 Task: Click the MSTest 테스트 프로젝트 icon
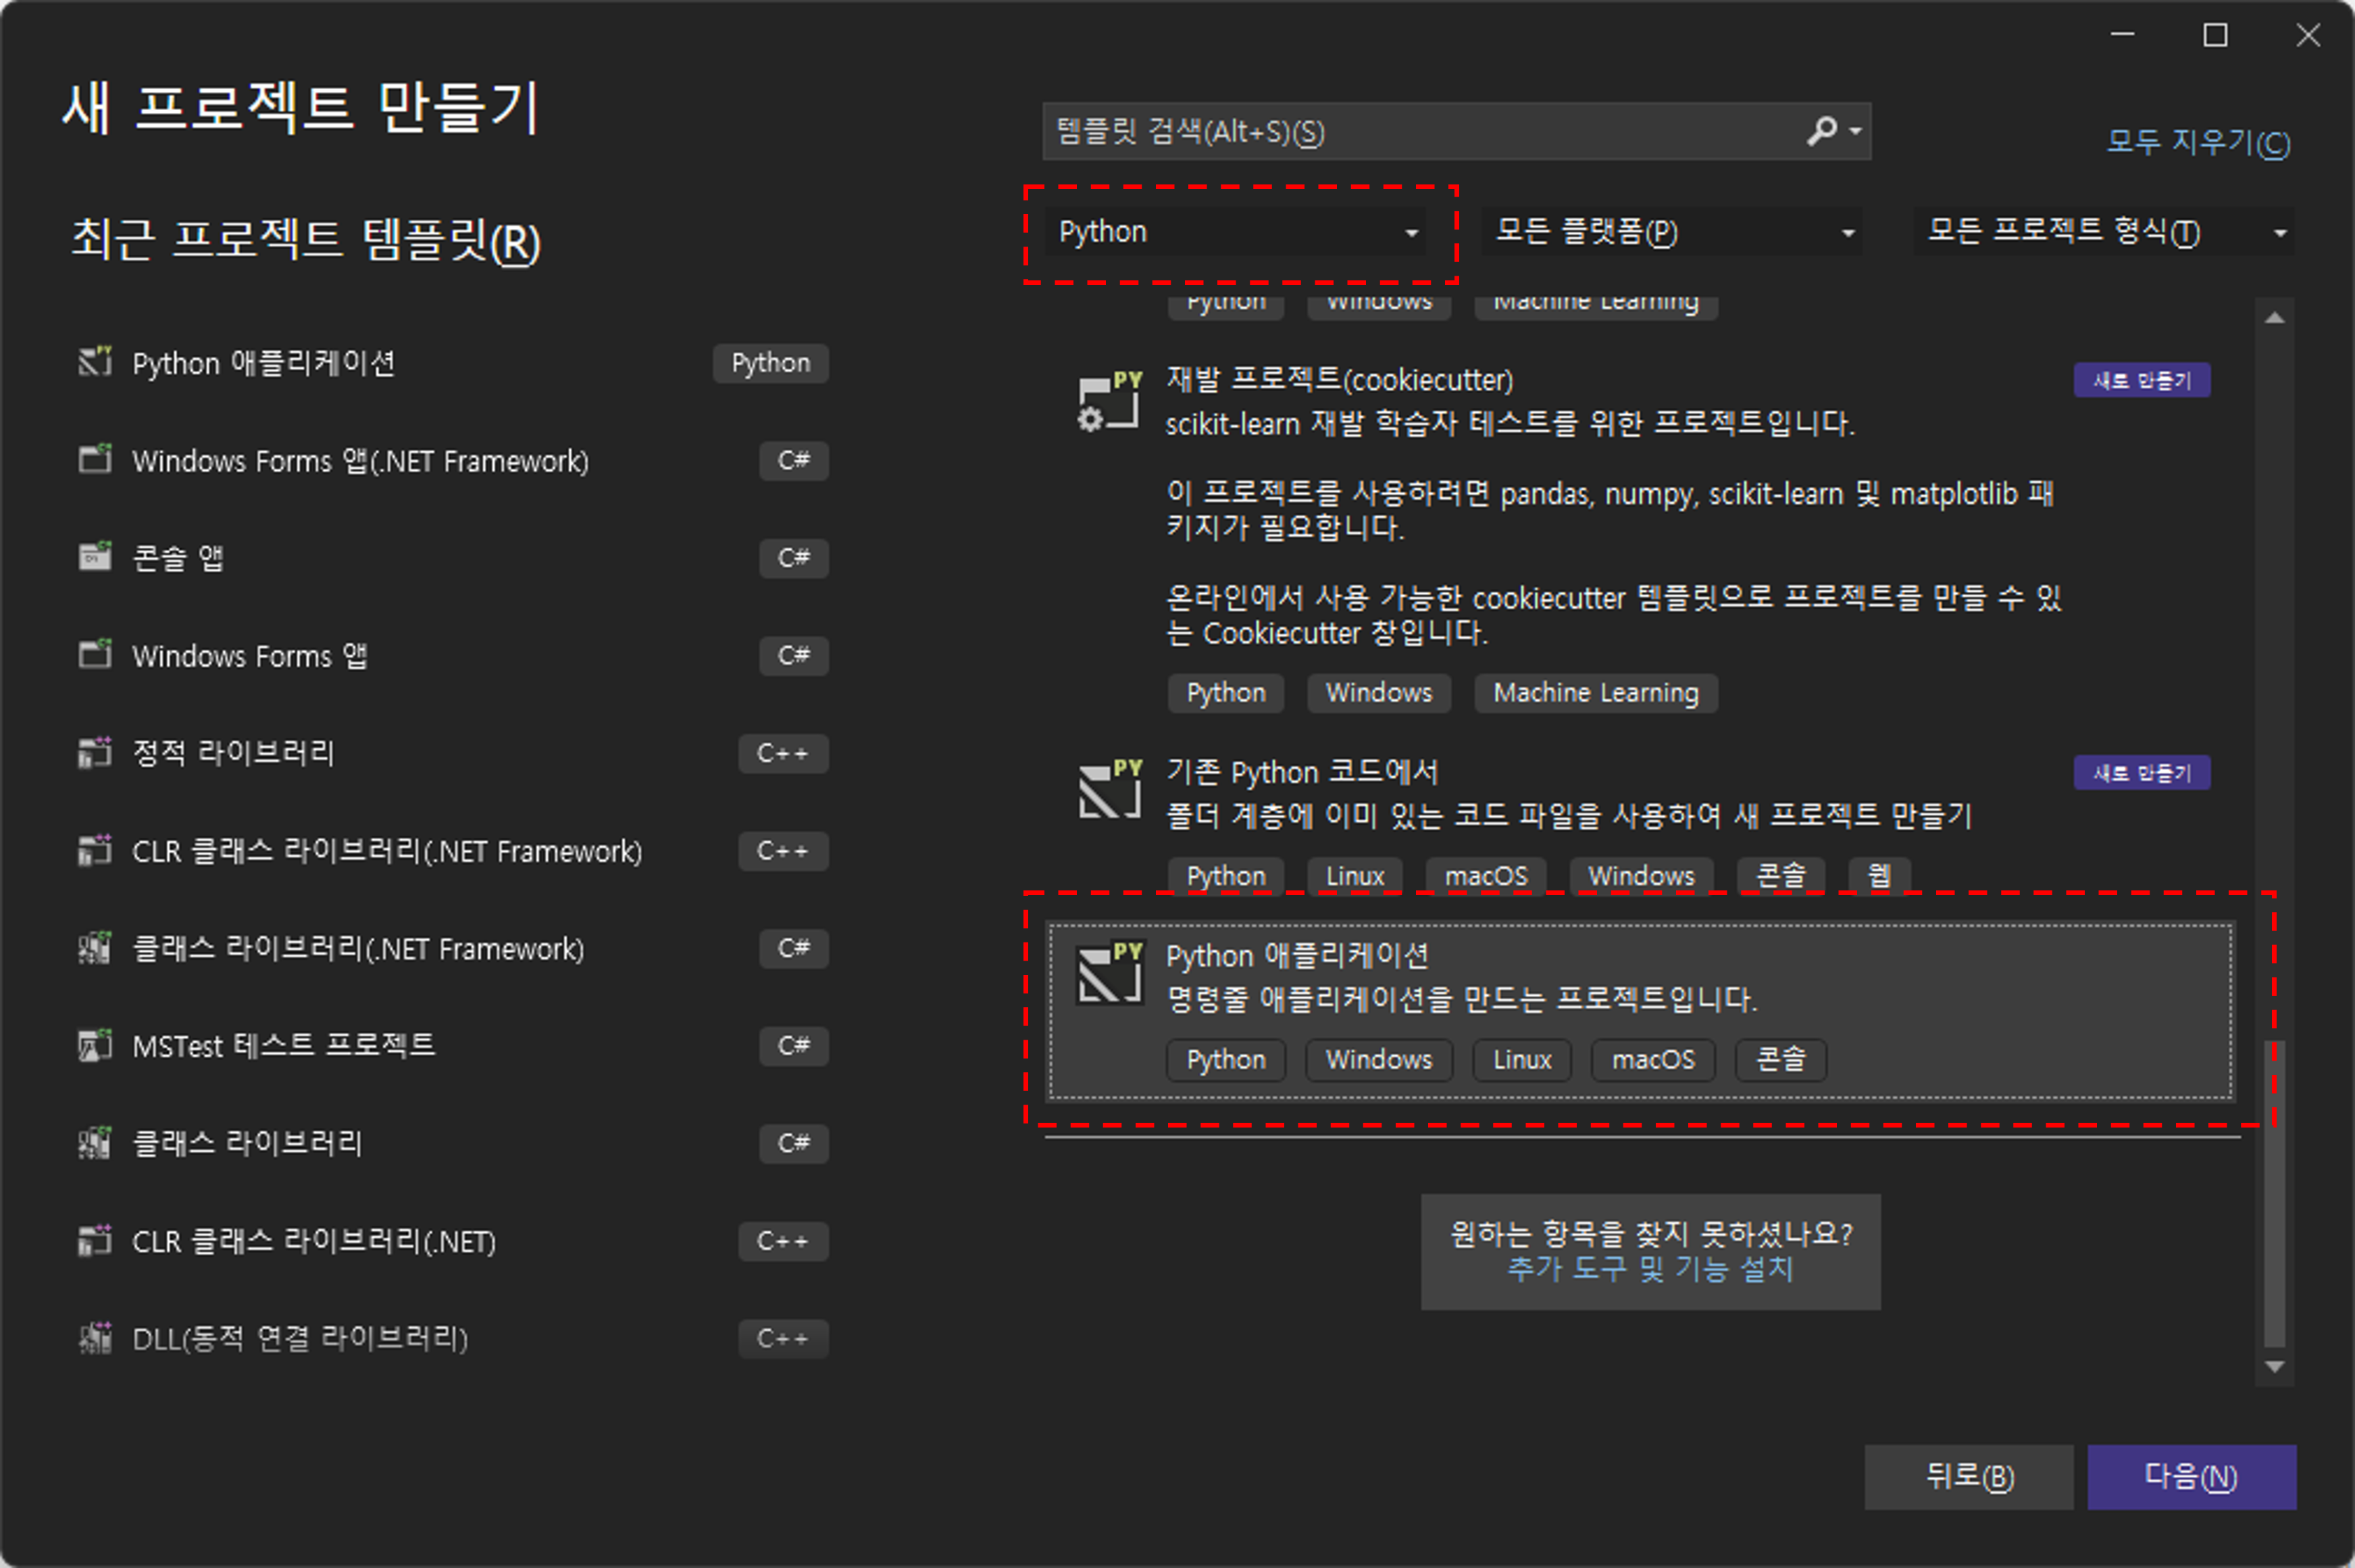(x=95, y=1046)
